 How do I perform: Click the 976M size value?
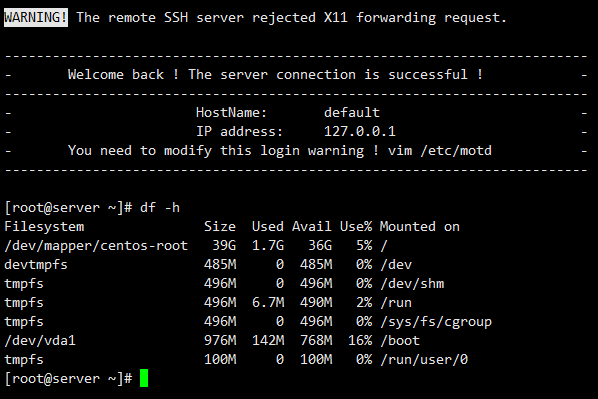(220, 340)
